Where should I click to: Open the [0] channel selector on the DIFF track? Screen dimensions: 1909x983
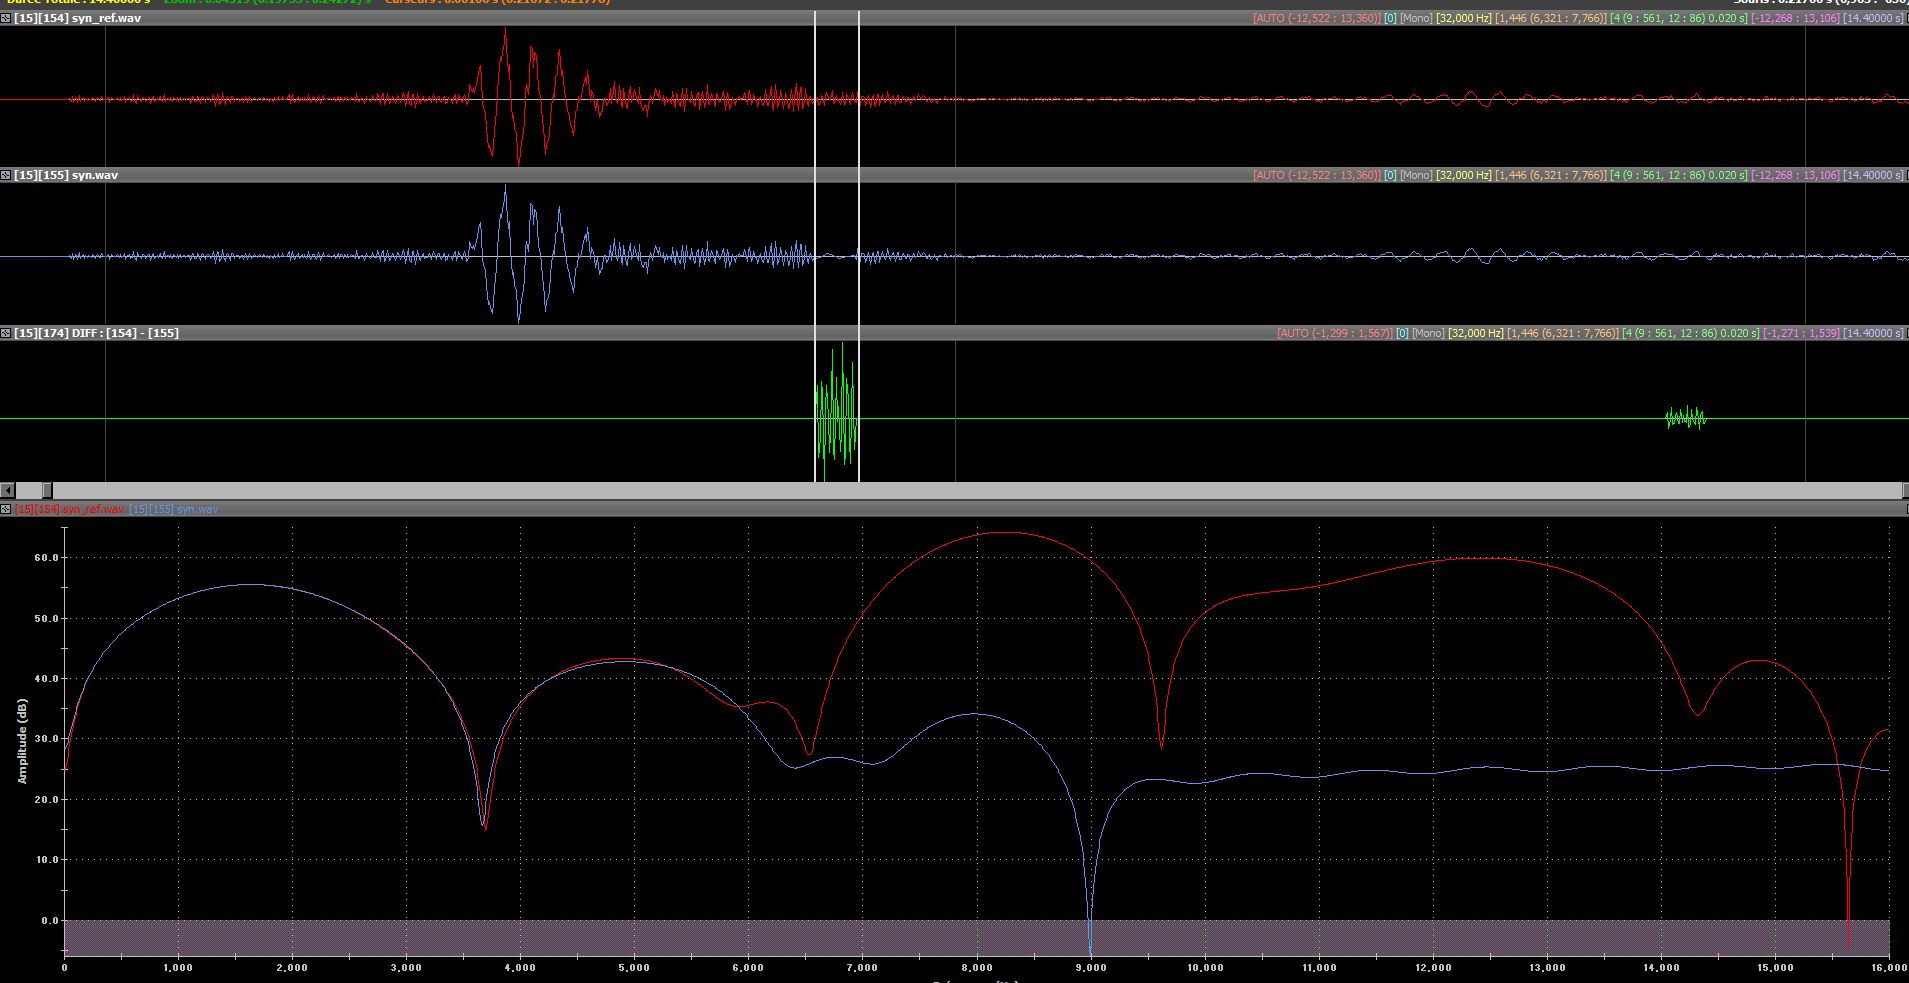1402,333
